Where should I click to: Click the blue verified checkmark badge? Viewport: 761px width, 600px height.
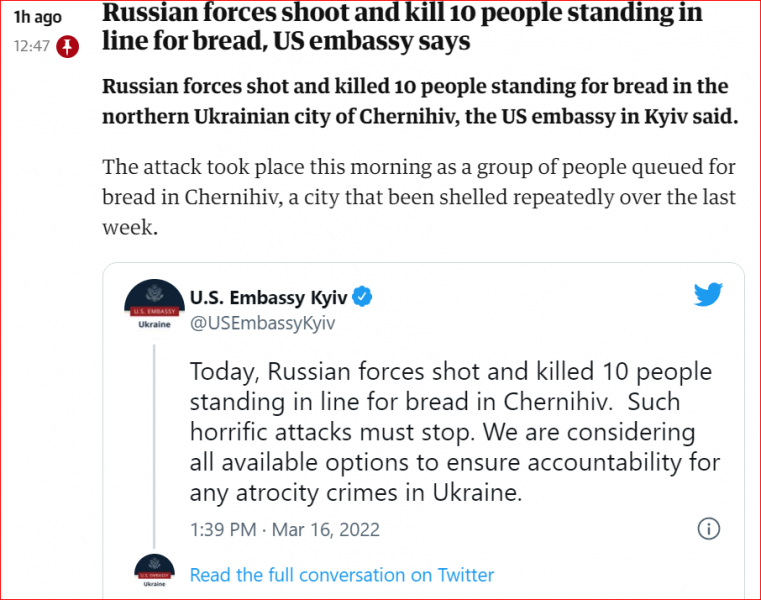(362, 297)
